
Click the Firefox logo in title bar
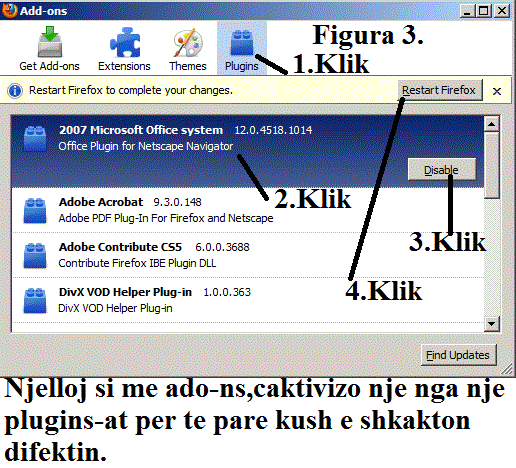[9, 10]
